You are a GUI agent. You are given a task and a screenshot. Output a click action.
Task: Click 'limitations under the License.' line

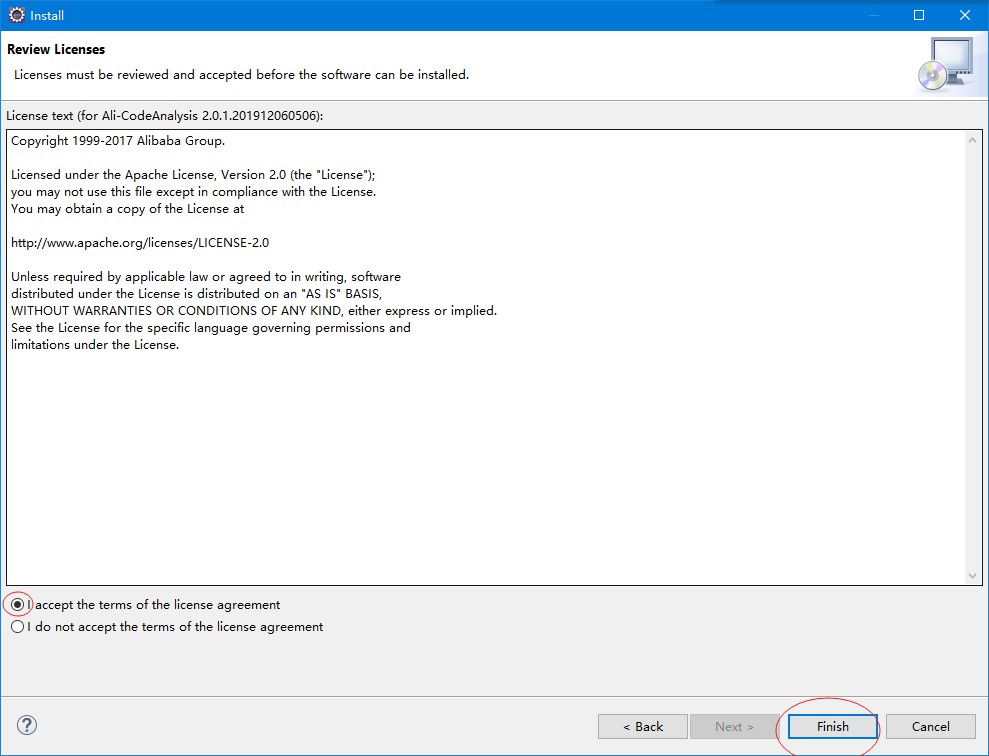pos(95,345)
